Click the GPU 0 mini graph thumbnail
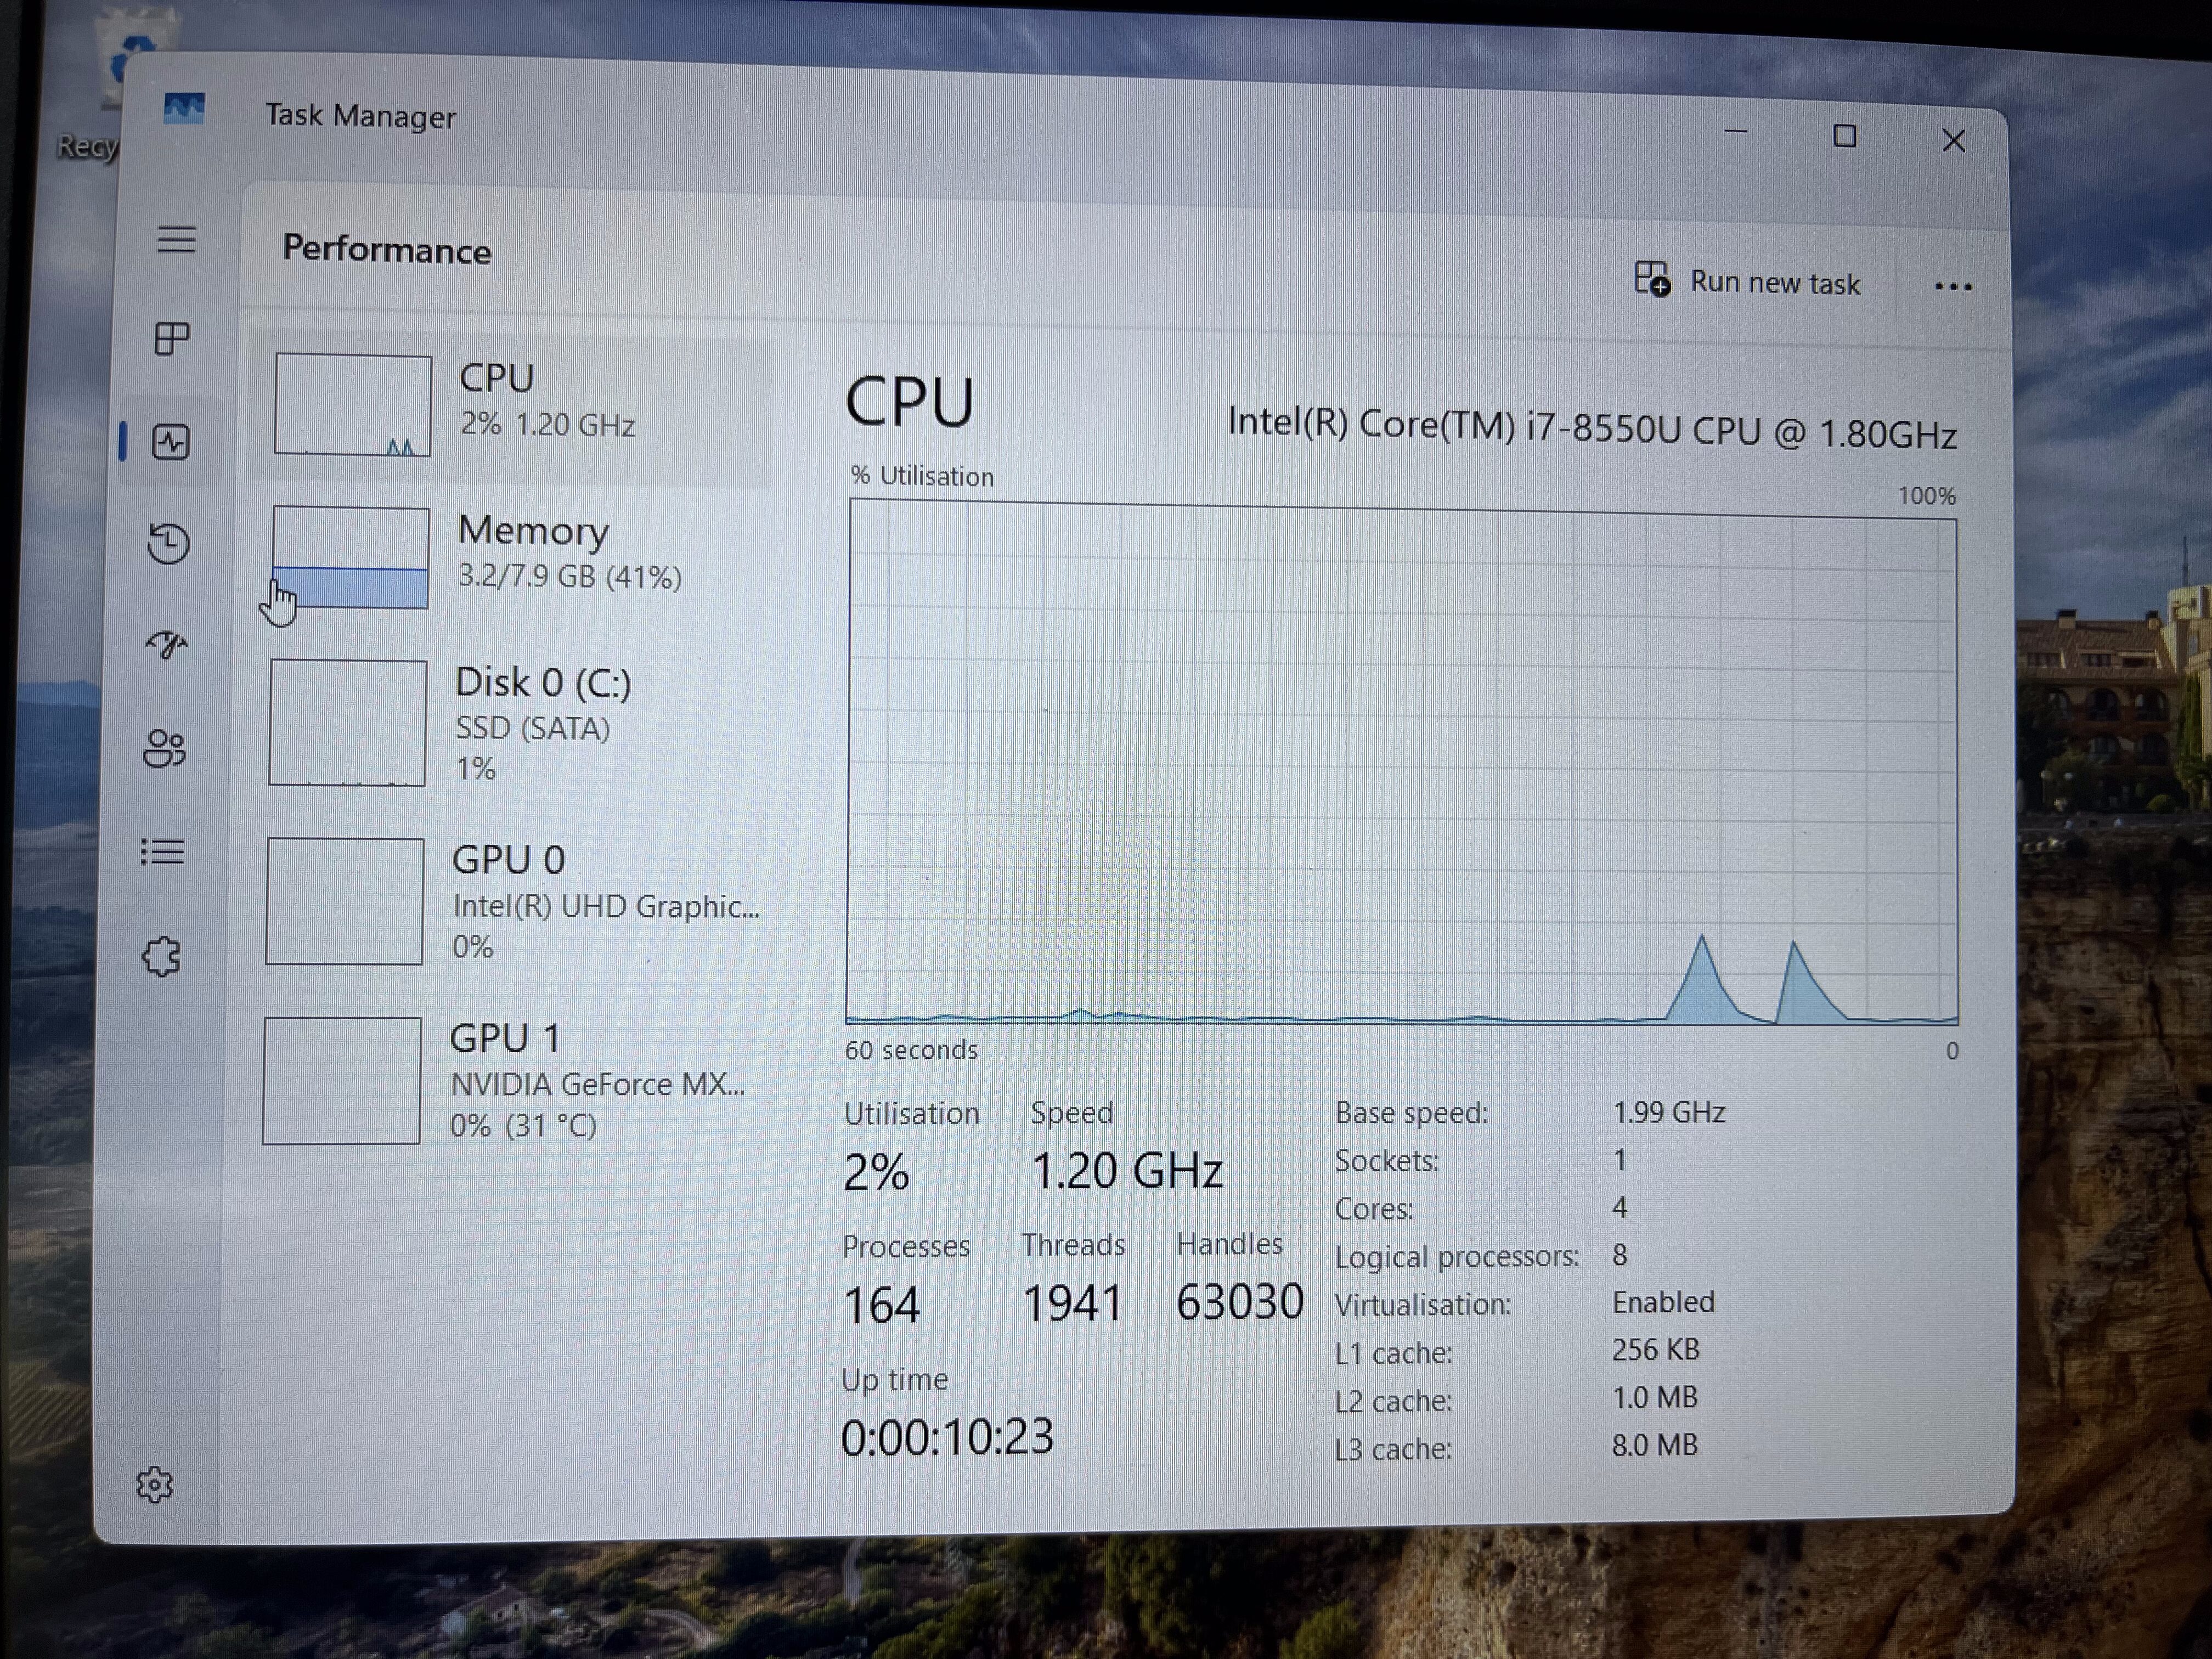This screenshot has height=1659, width=2212. click(345, 901)
